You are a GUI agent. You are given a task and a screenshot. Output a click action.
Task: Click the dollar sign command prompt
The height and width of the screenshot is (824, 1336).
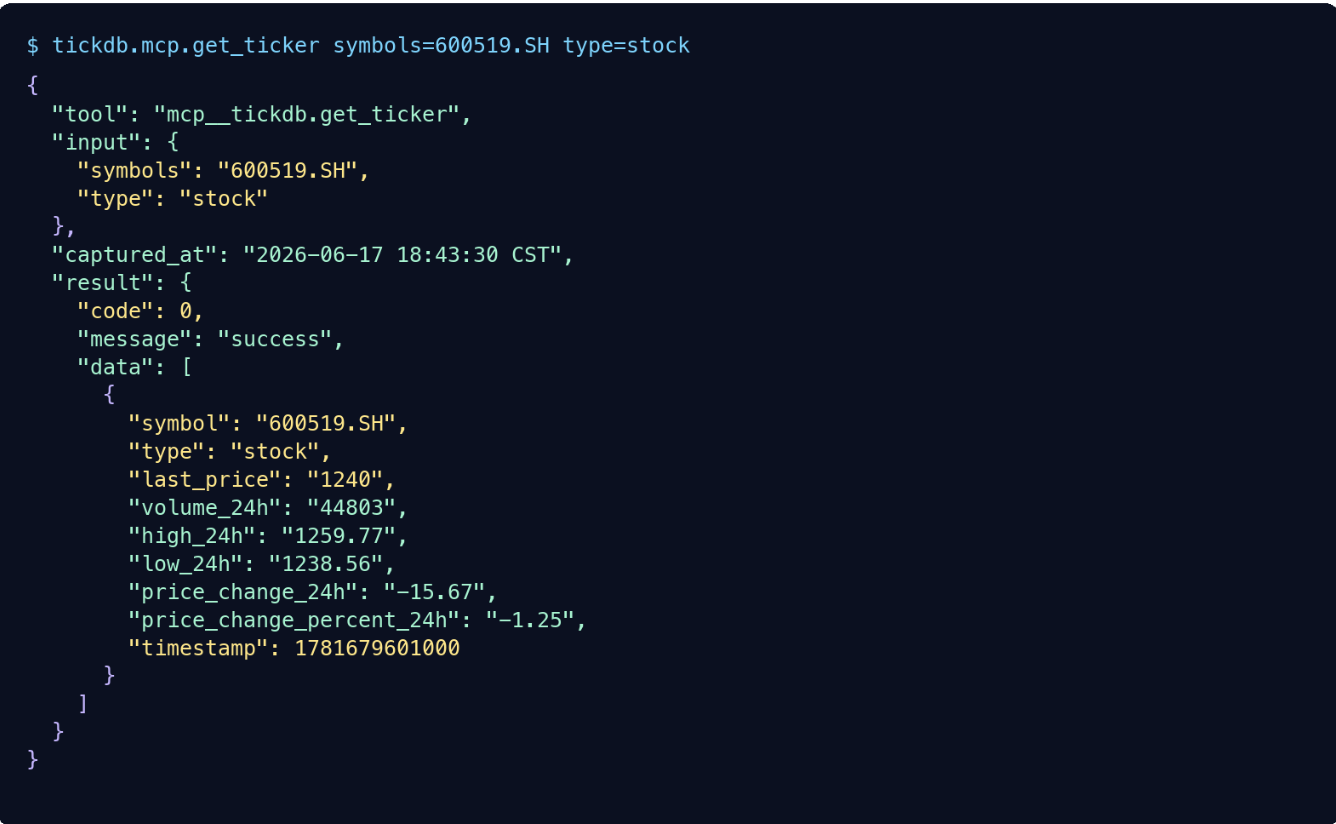pyautogui.click(x=33, y=46)
